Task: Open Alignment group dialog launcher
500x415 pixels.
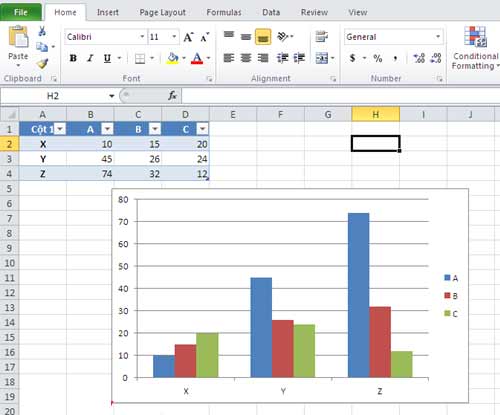Action: click(333, 79)
